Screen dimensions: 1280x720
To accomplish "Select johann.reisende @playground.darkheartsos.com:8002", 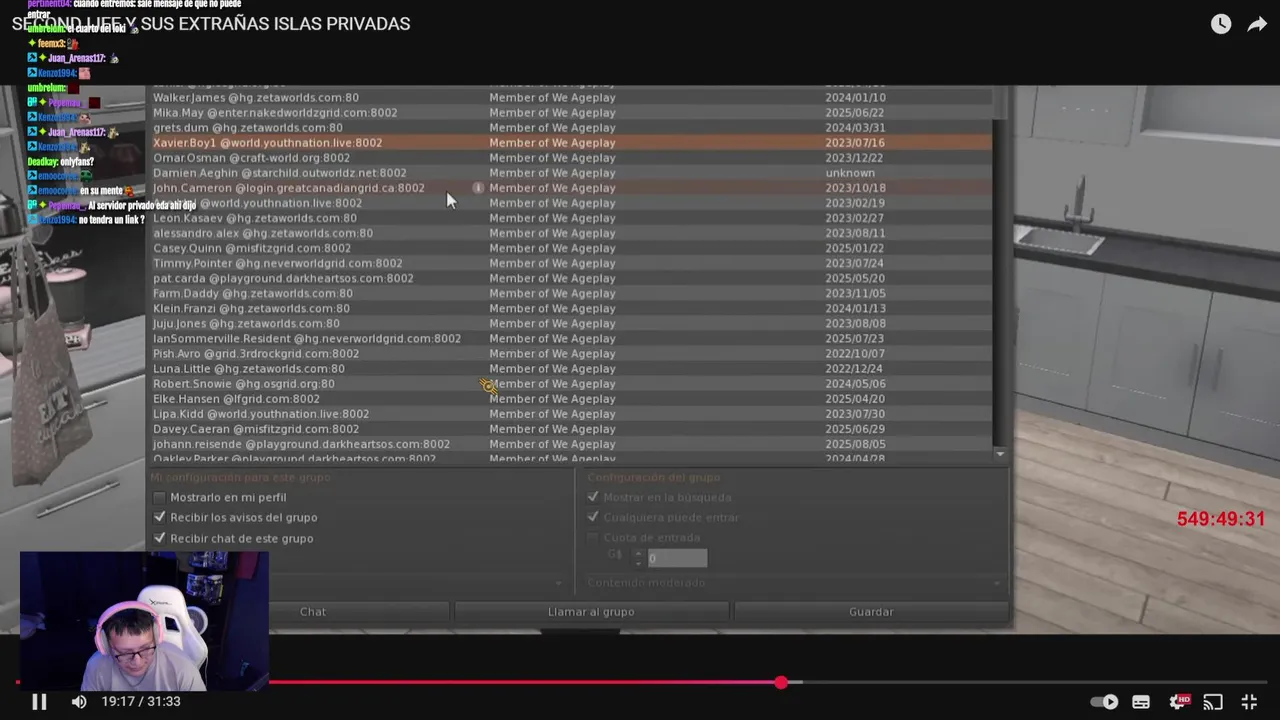I will click(571, 444).
